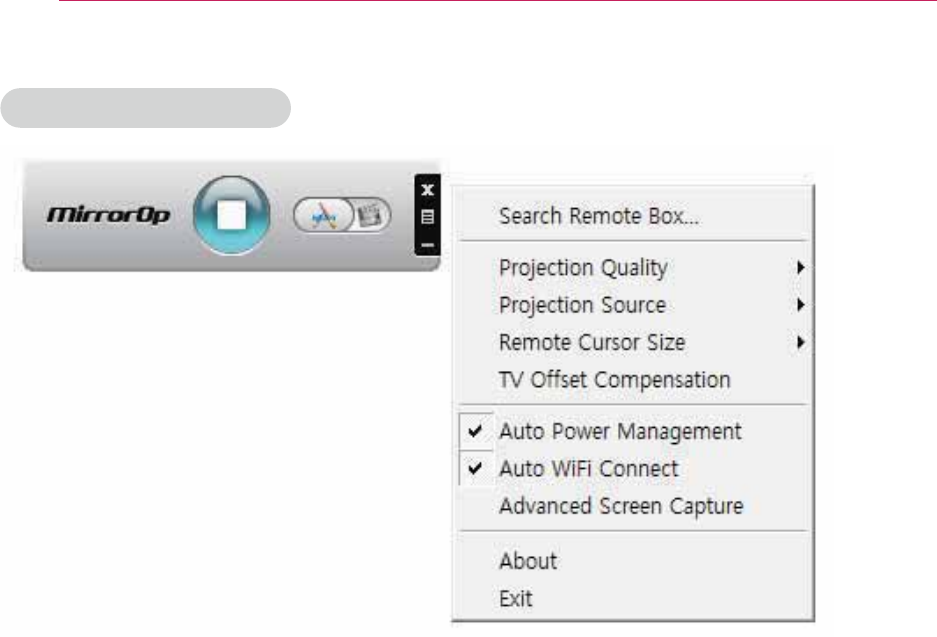Open the MirrorOp menu list icon
937x637 pixels.
(427, 214)
